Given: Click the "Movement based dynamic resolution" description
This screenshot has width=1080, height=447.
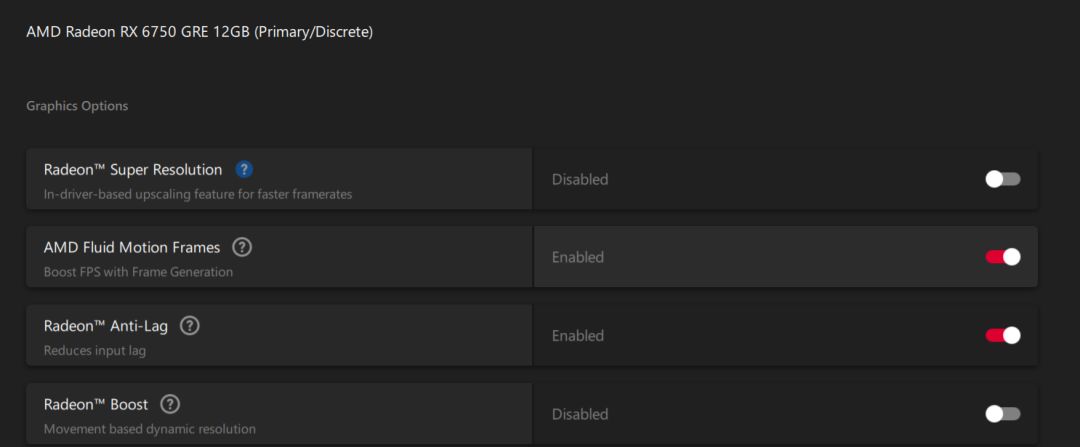Looking at the screenshot, I should tap(150, 429).
